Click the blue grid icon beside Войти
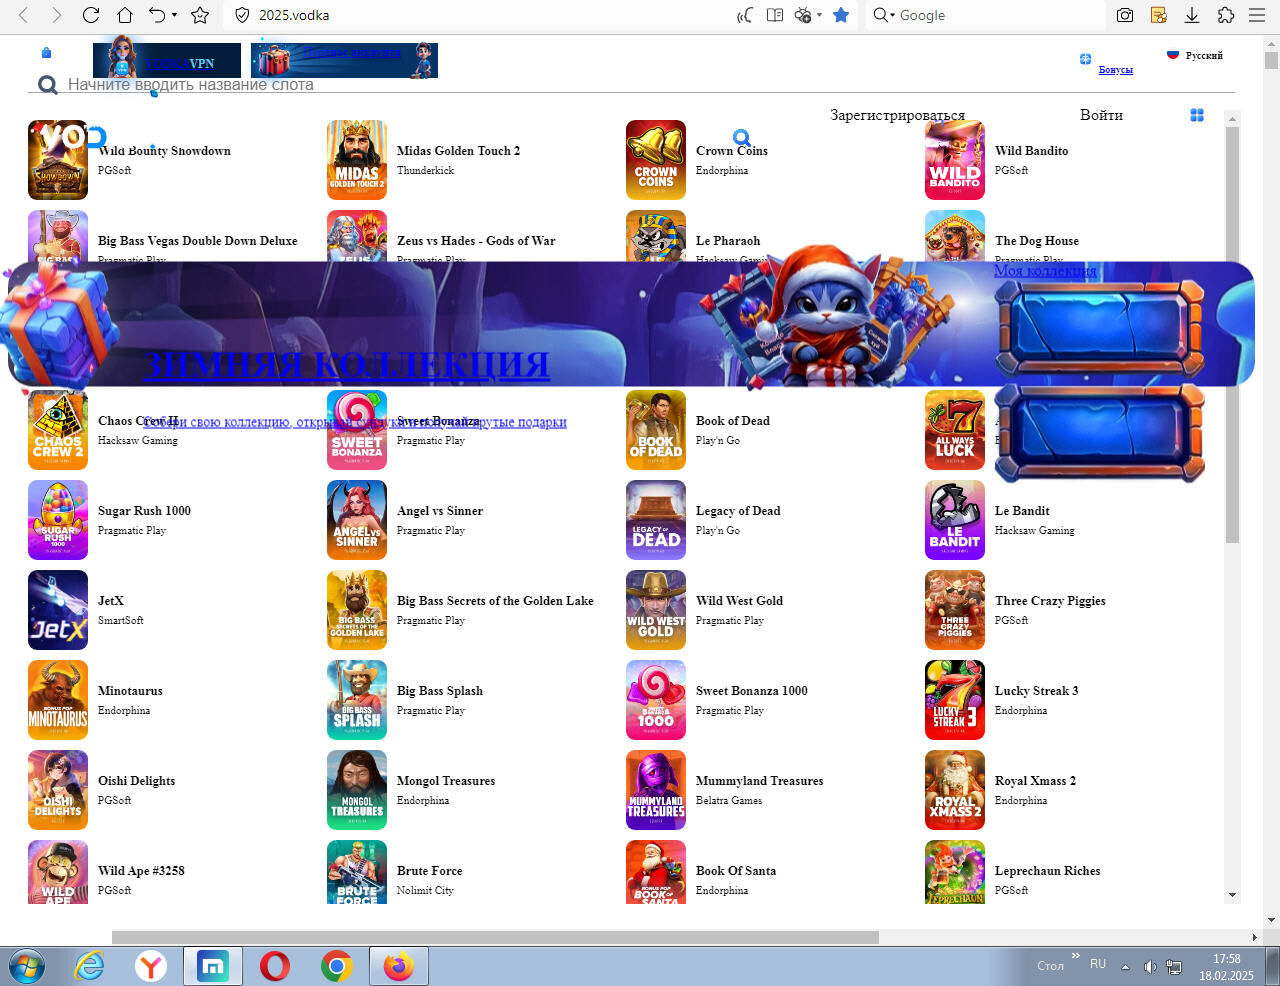This screenshot has width=1280, height=986. tap(1197, 115)
